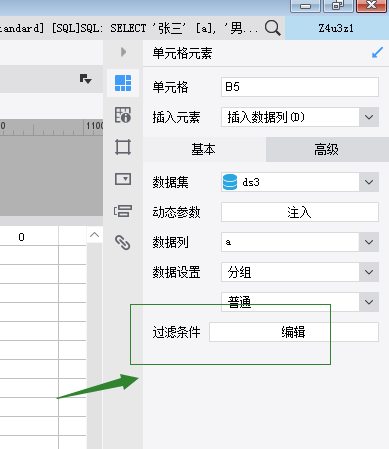The image size is (389, 449).
Task: Click the column header labeled 0
Action: coord(22,237)
